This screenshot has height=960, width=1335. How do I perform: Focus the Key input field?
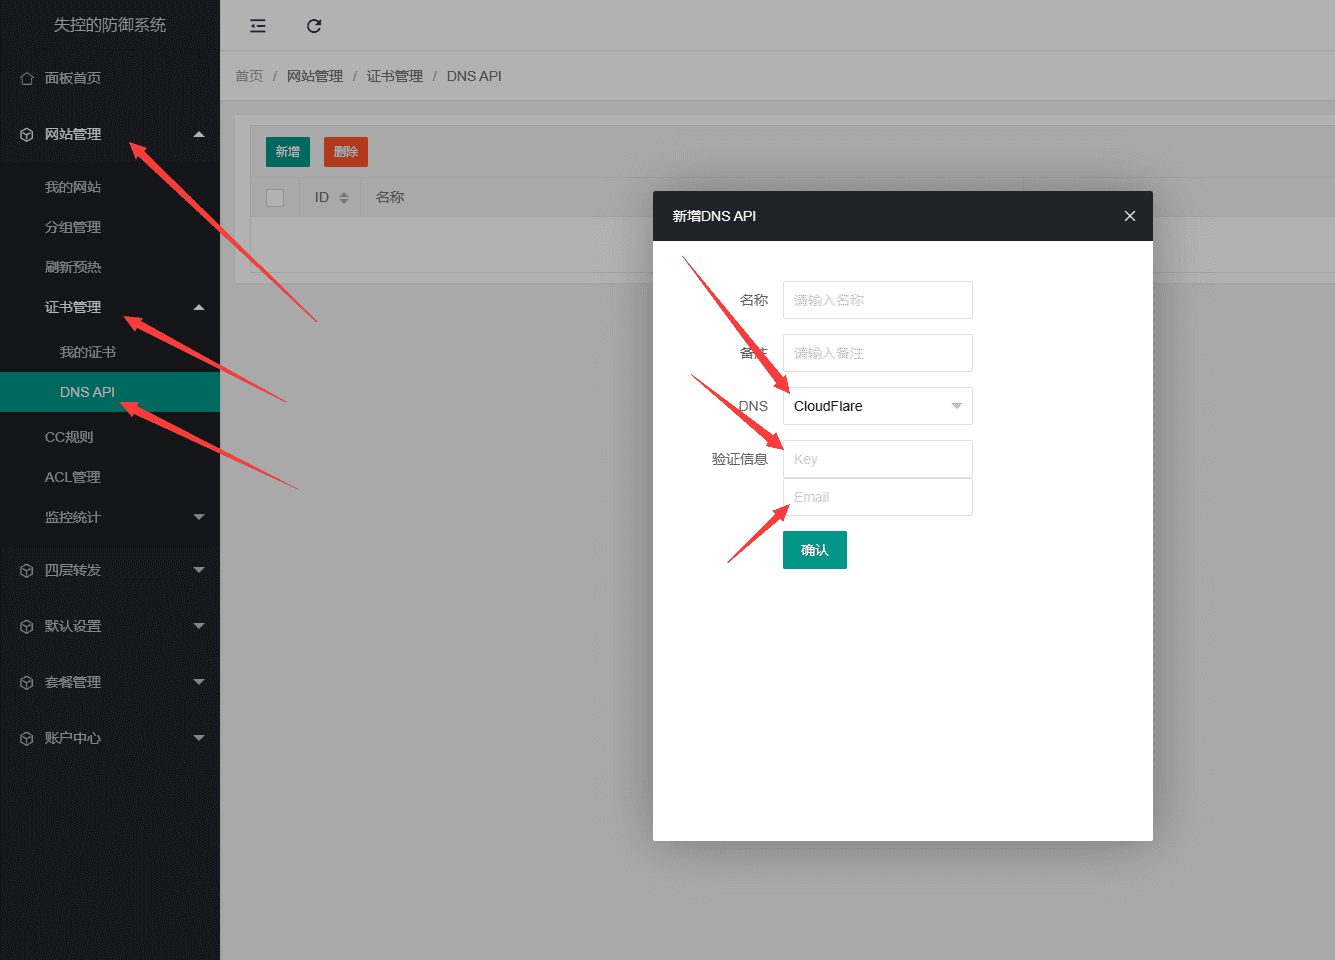[877, 459]
